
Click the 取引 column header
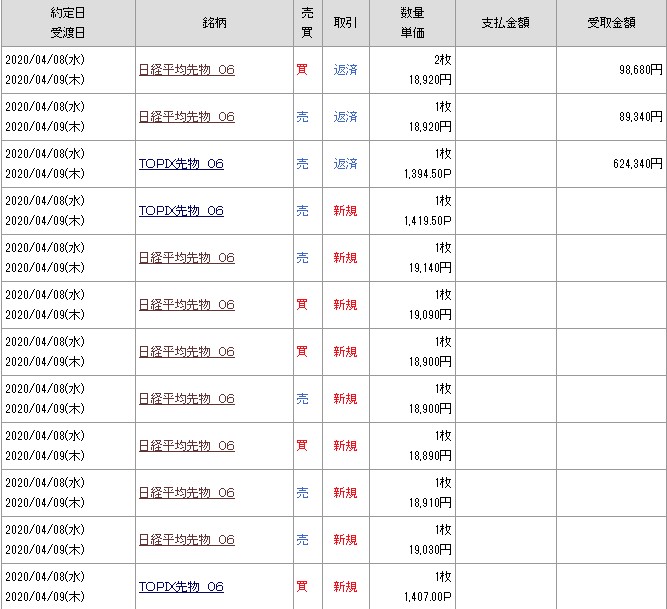[345, 23]
